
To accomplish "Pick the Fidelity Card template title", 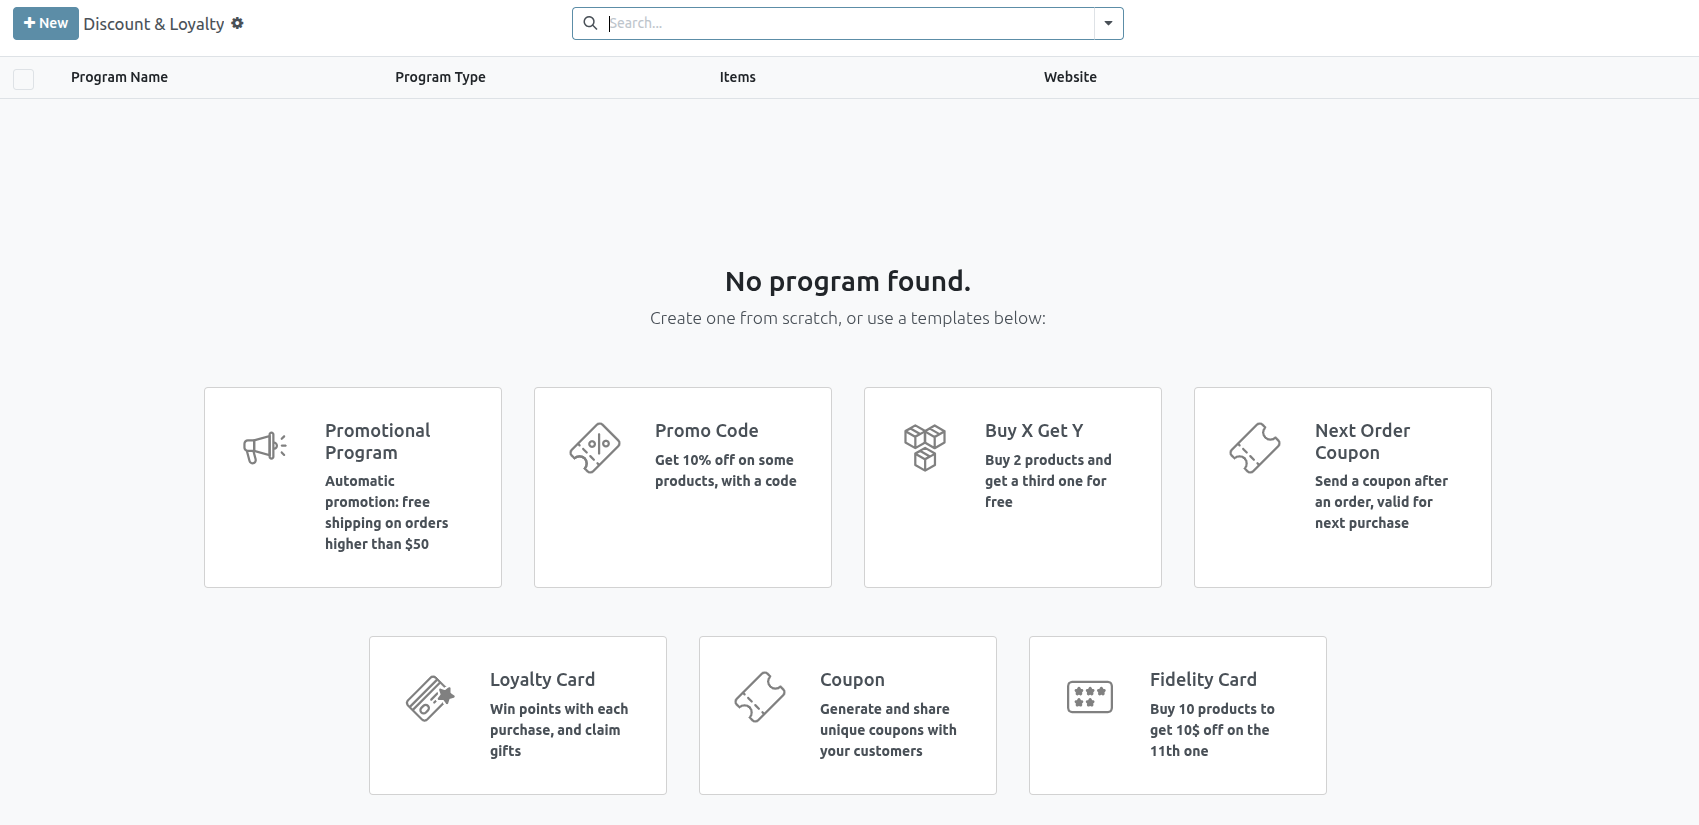I will 1202,679.
